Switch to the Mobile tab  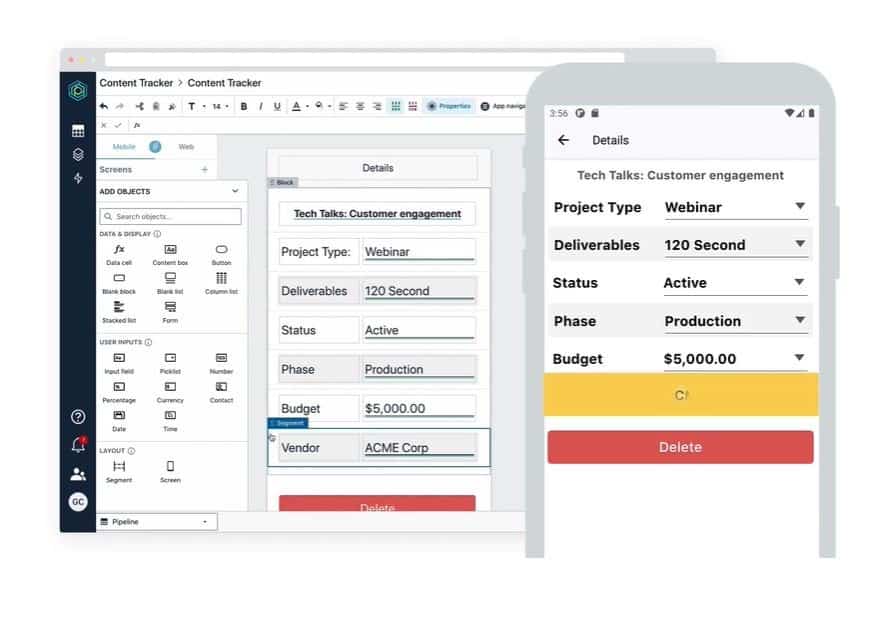125,147
